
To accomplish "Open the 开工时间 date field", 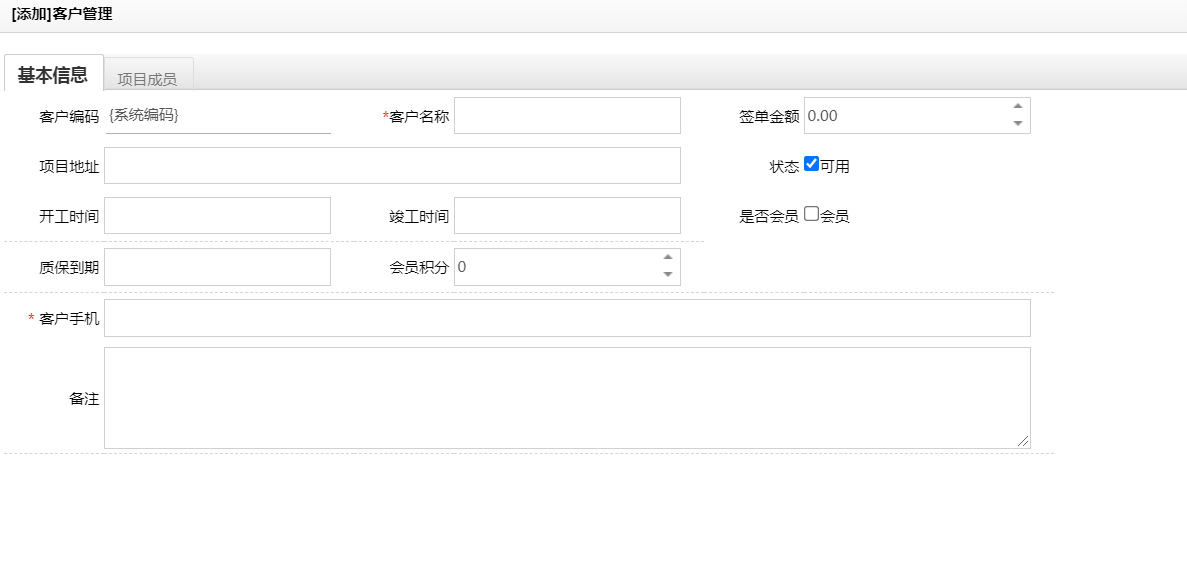I will point(217,216).
